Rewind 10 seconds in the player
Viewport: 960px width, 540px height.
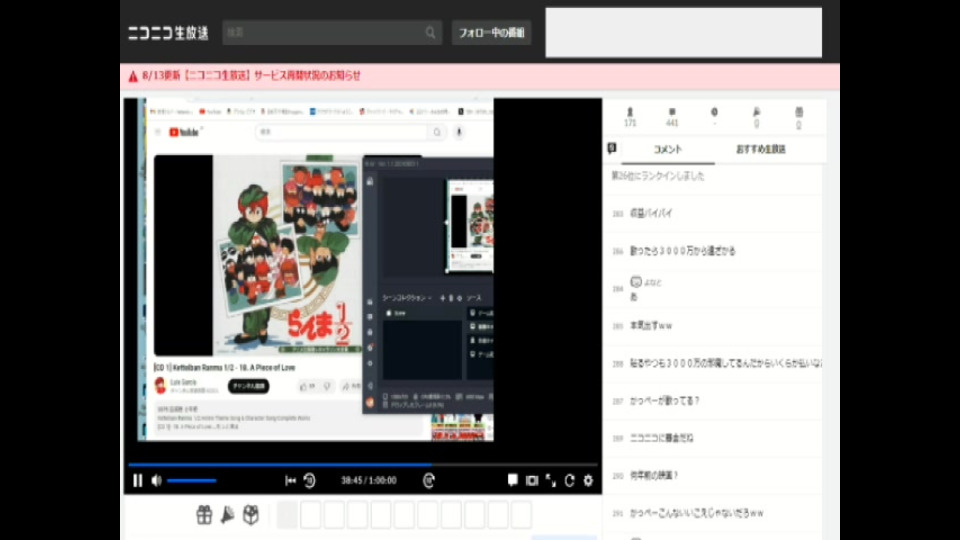click(309, 481)
